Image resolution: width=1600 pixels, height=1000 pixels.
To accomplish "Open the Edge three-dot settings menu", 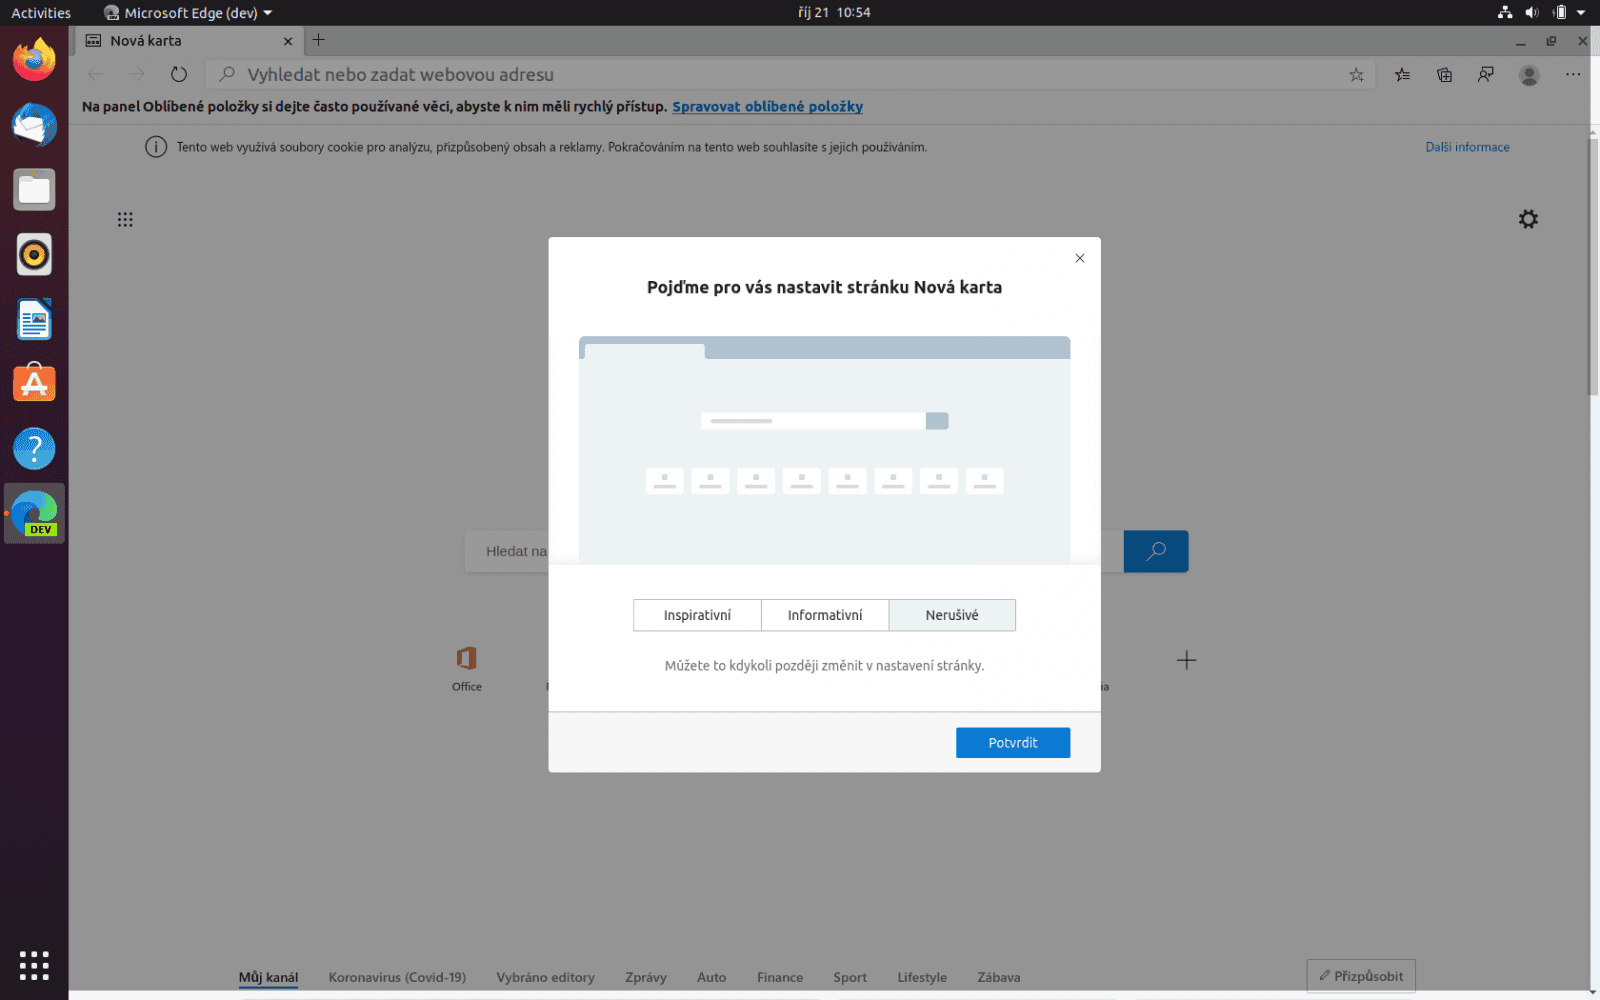I will pos(1573,74).
